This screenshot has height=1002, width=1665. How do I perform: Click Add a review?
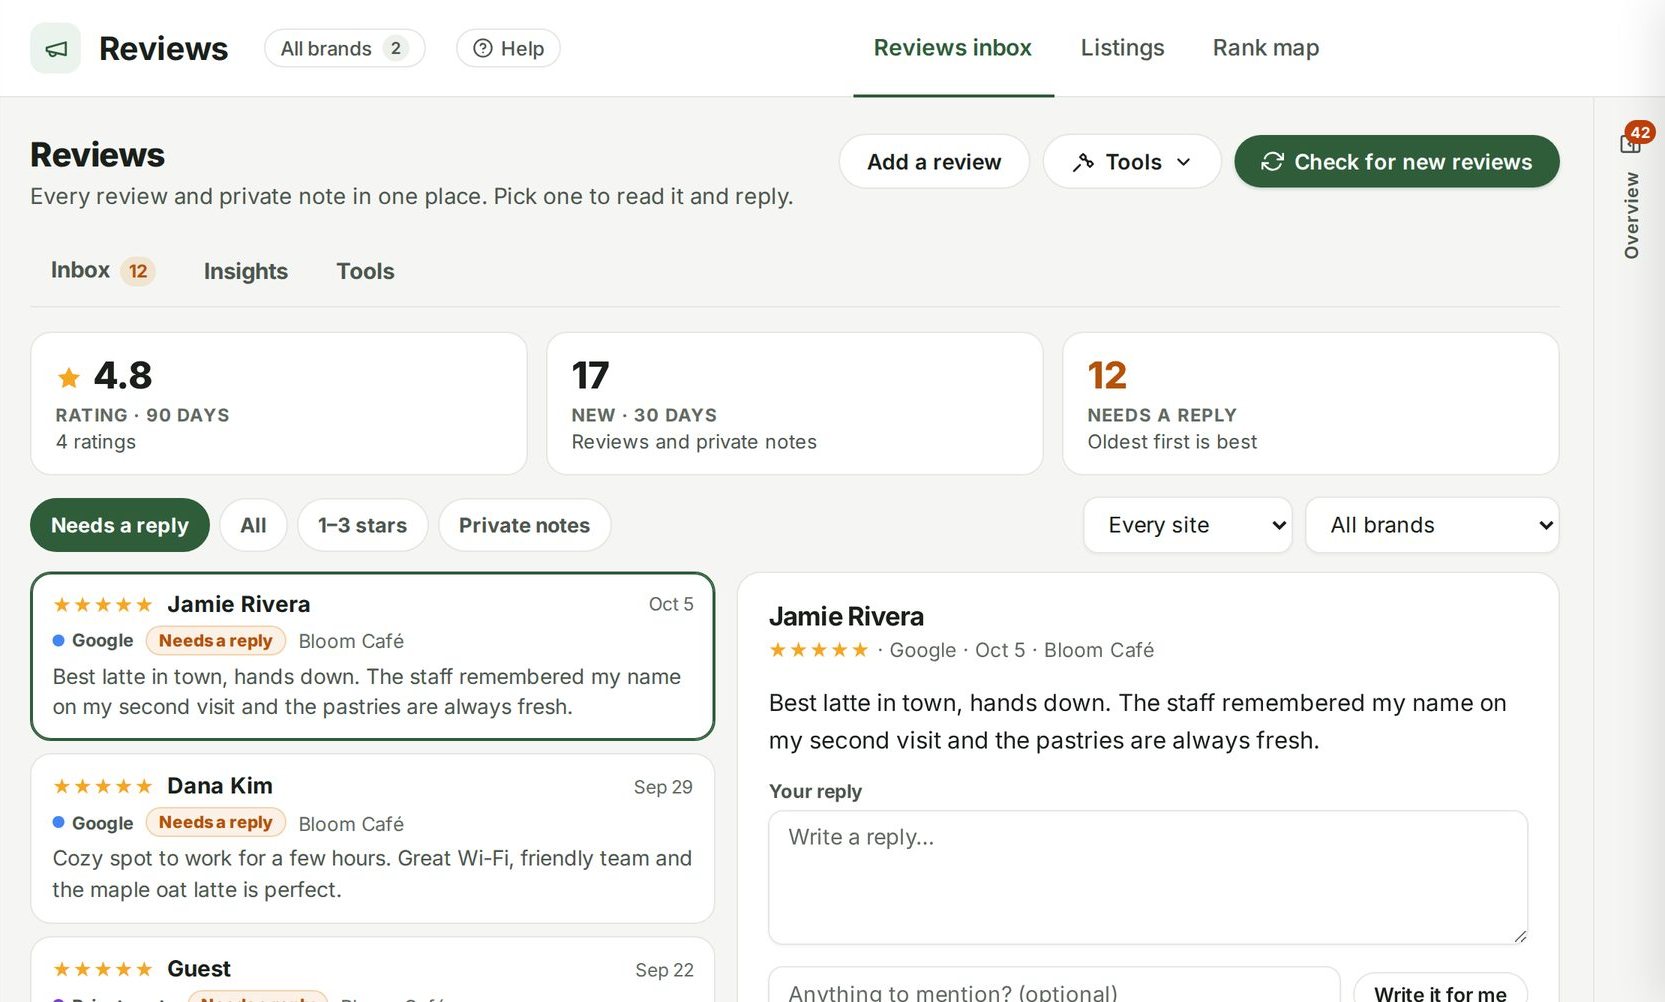934,162
